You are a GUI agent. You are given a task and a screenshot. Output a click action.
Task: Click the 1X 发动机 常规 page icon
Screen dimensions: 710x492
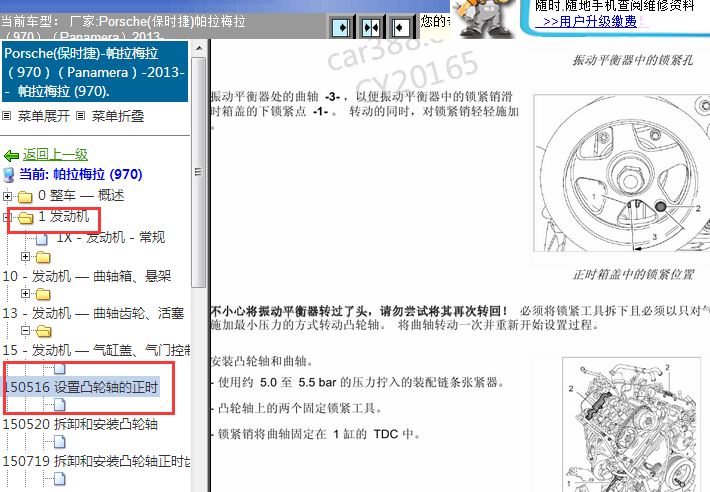pos(42,239)
